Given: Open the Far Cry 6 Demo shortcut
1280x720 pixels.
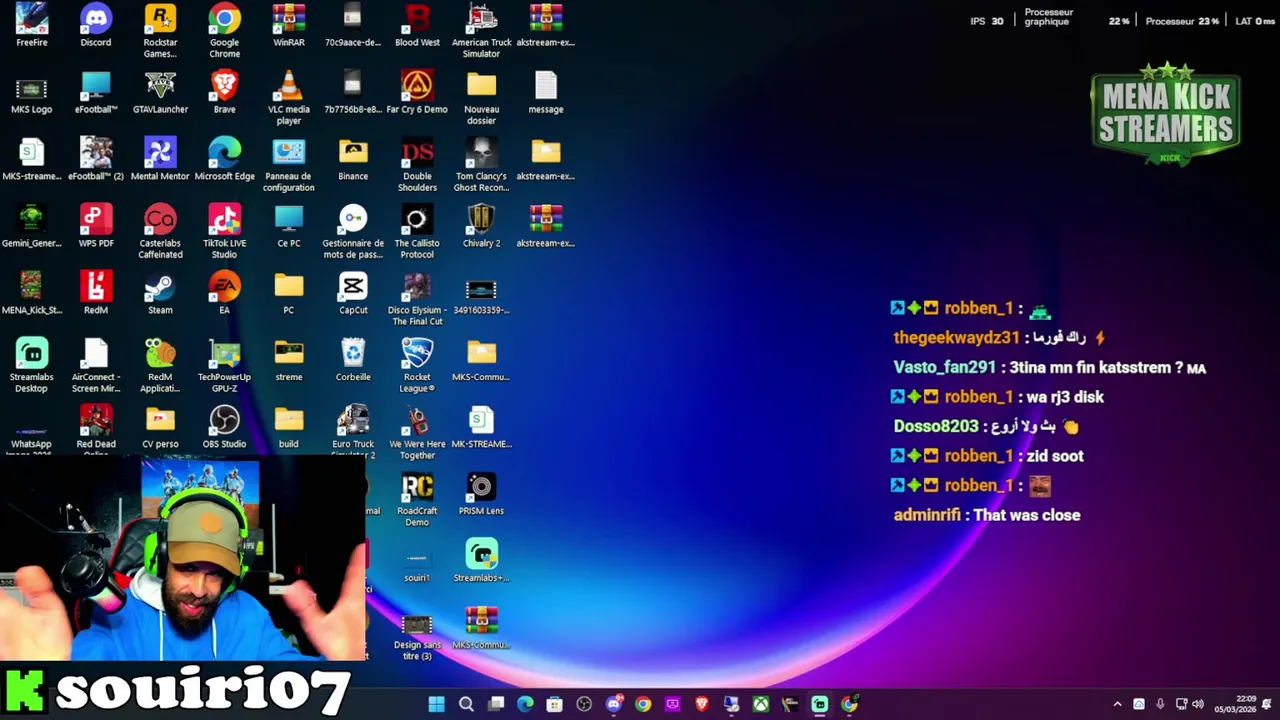Looking at the screenshot, I should (x=417, y=92).
